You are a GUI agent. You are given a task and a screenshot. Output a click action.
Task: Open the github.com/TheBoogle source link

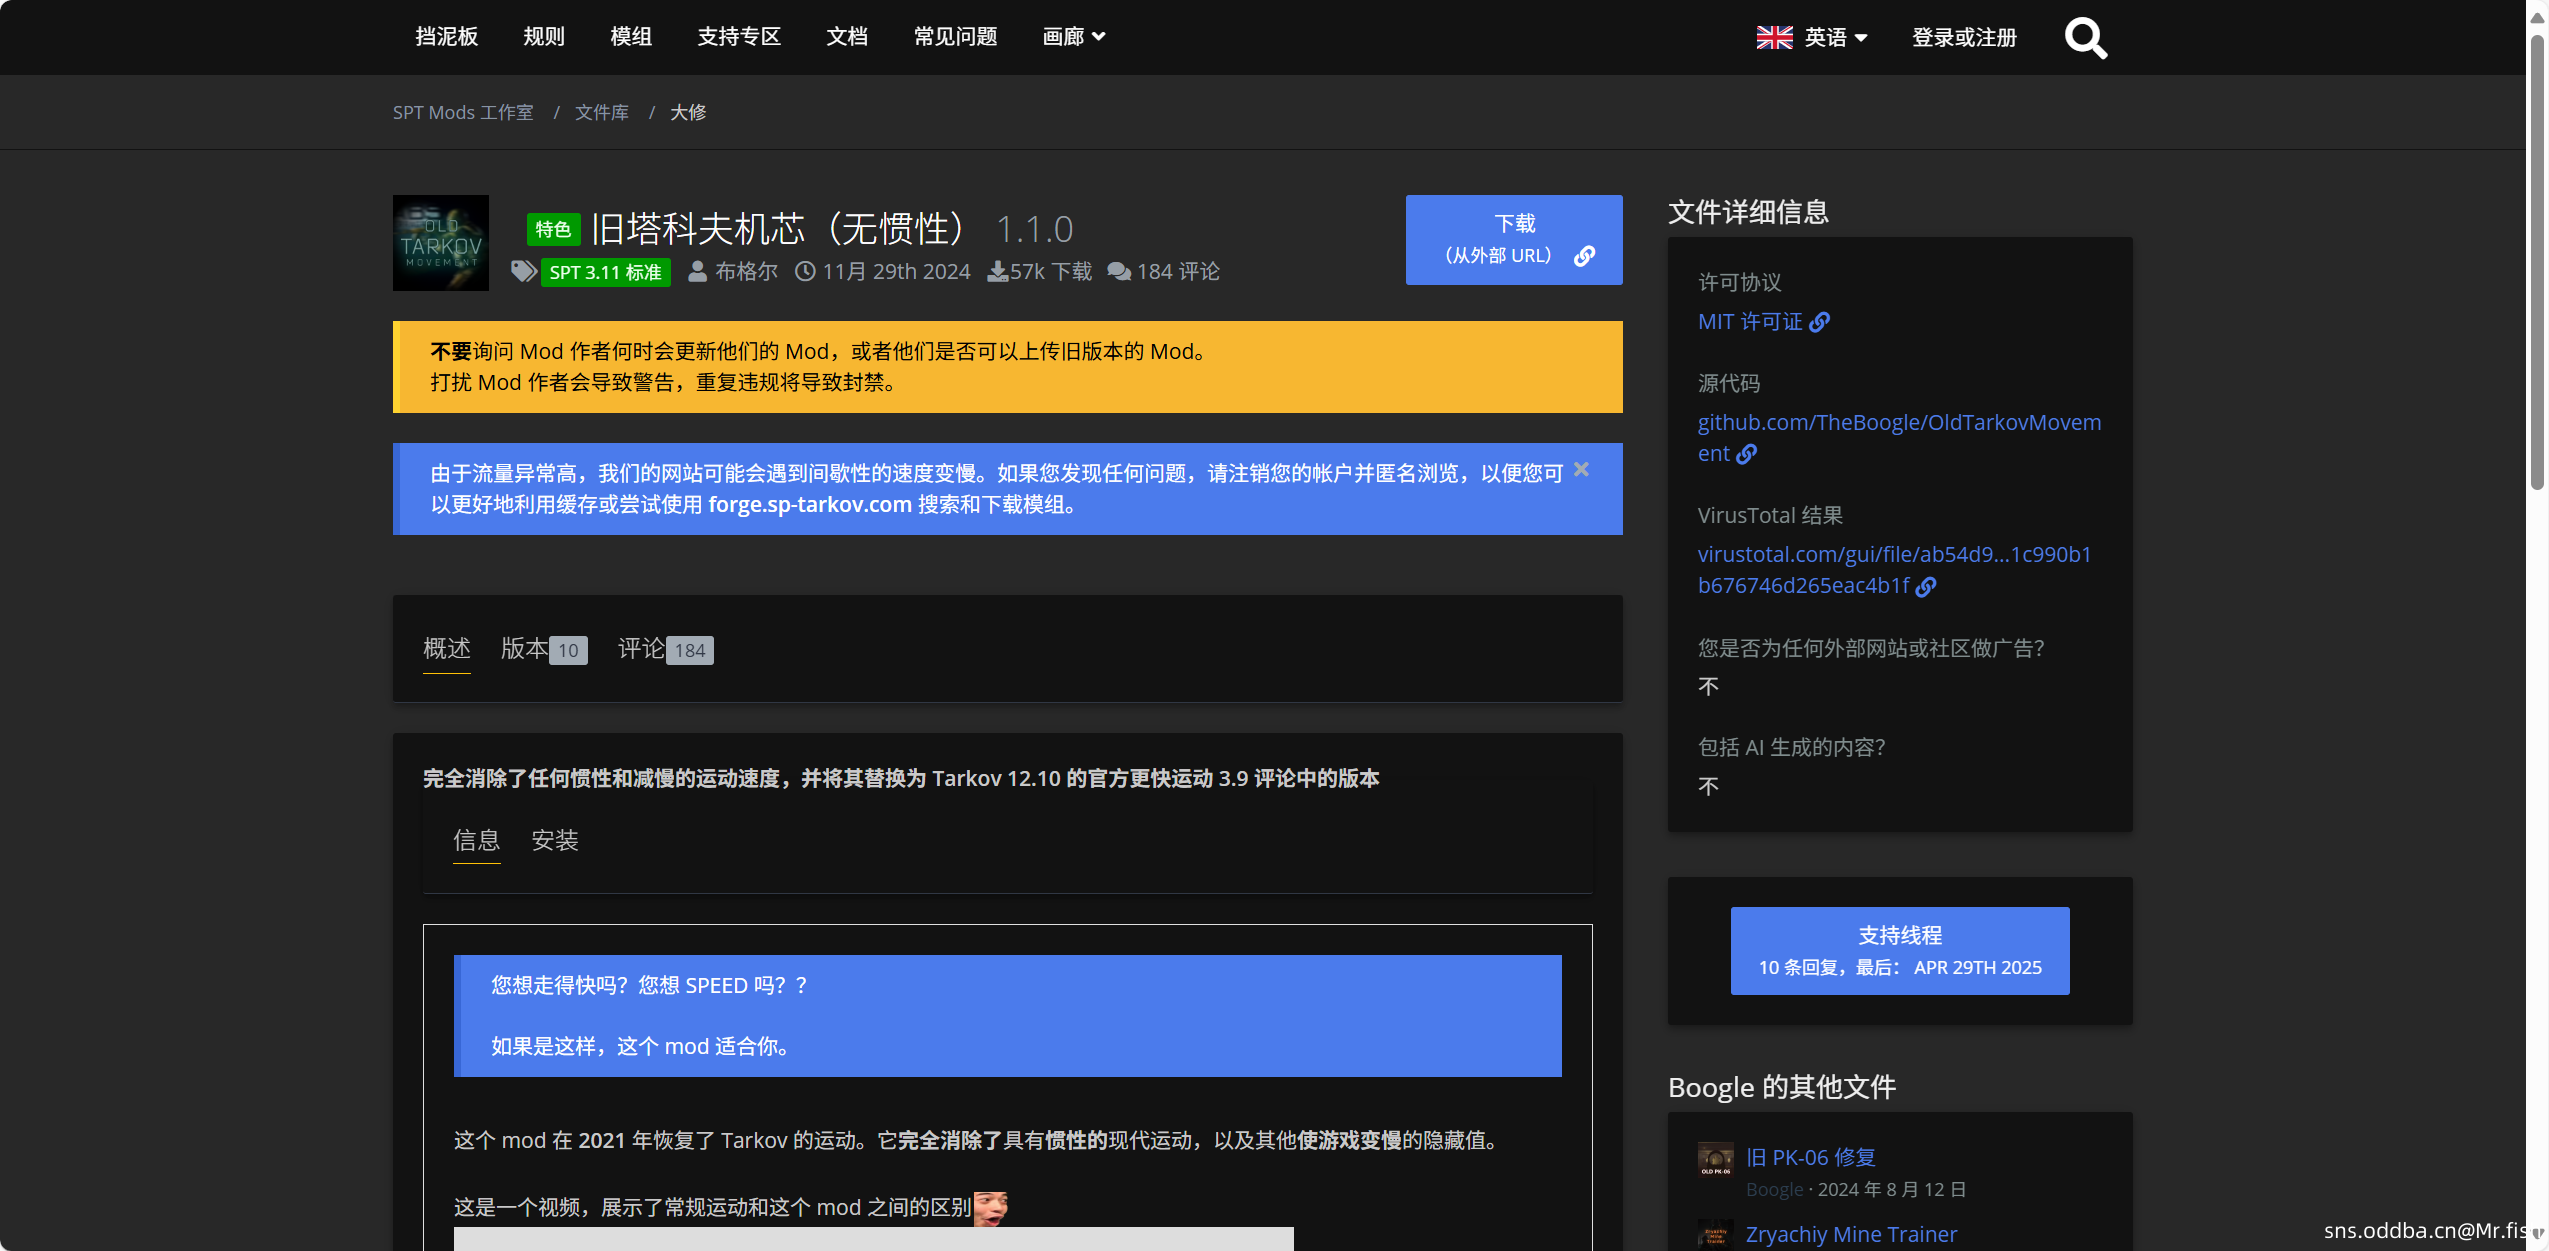click(1899, 438)
